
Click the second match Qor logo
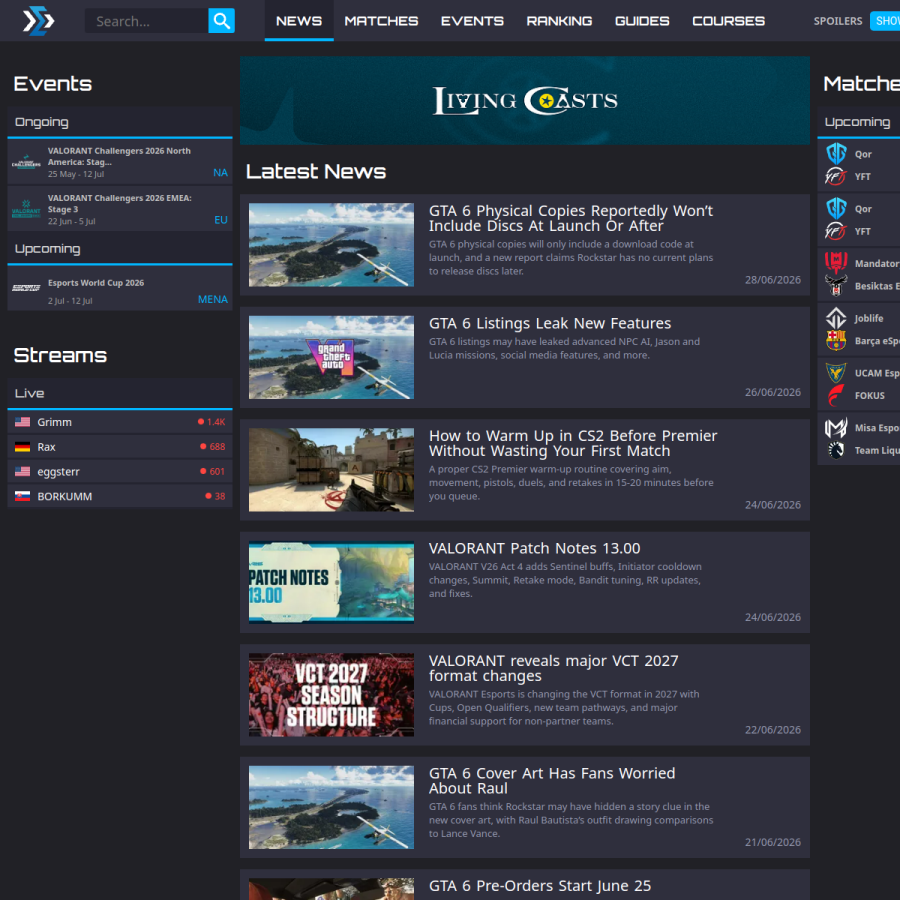(x=836, y=208)
